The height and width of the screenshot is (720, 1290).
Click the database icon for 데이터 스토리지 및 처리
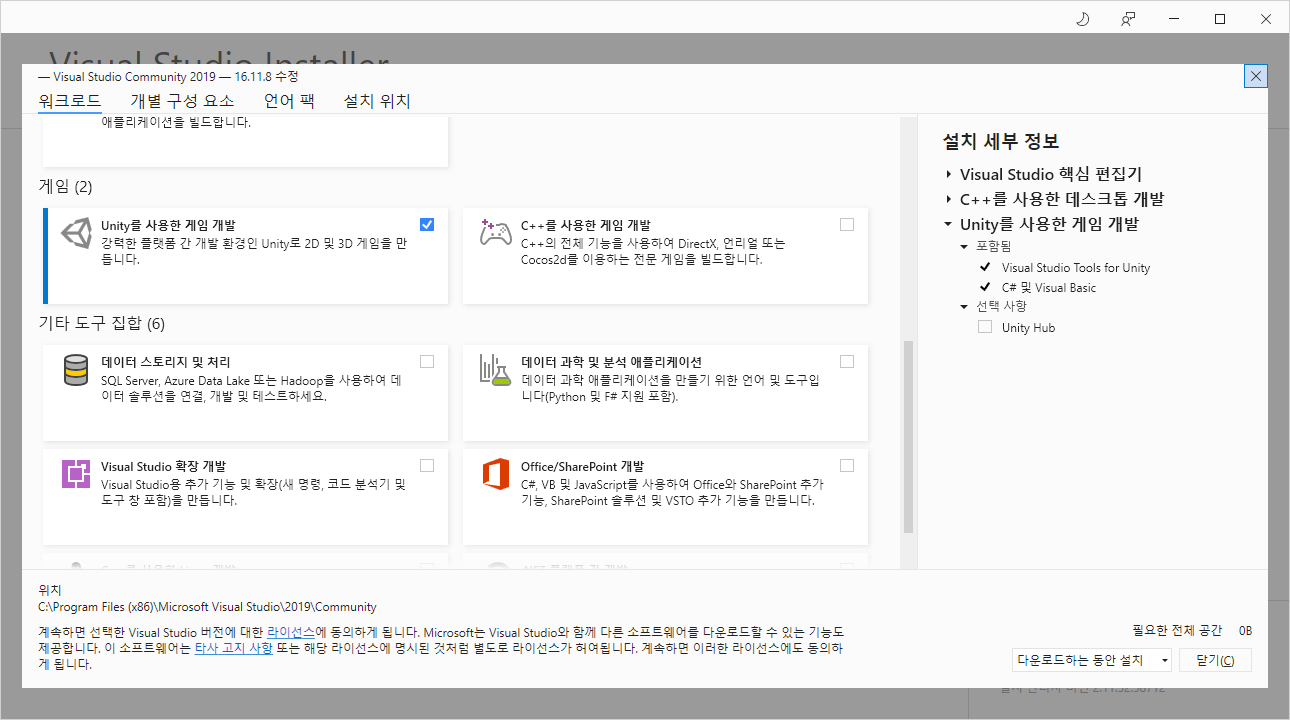(x=76, y=370)
